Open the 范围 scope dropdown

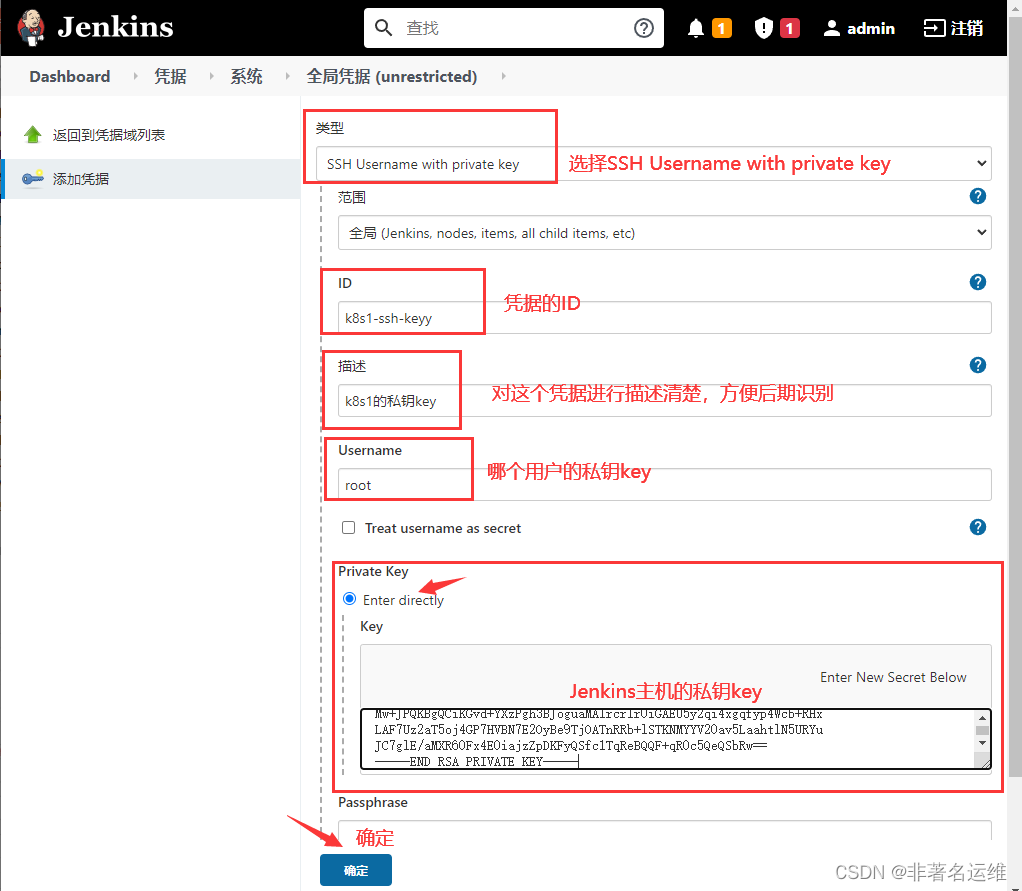(664, 233)
